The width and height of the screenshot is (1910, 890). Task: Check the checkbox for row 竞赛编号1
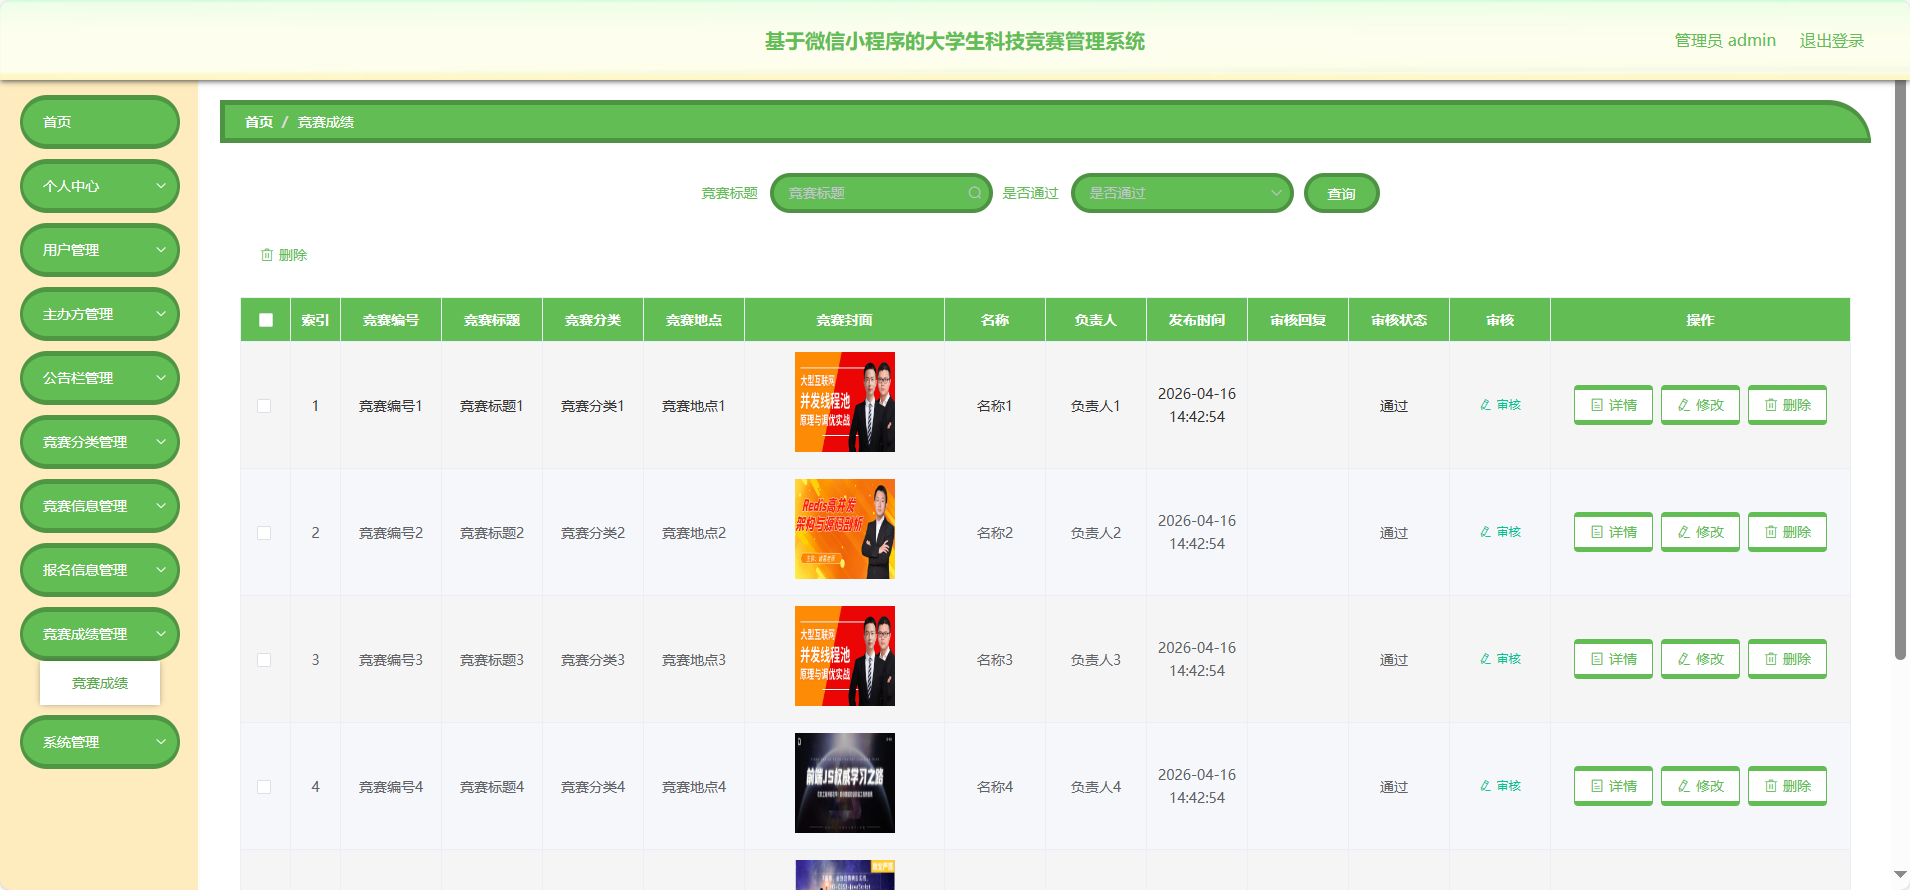[x=264, y=406]
